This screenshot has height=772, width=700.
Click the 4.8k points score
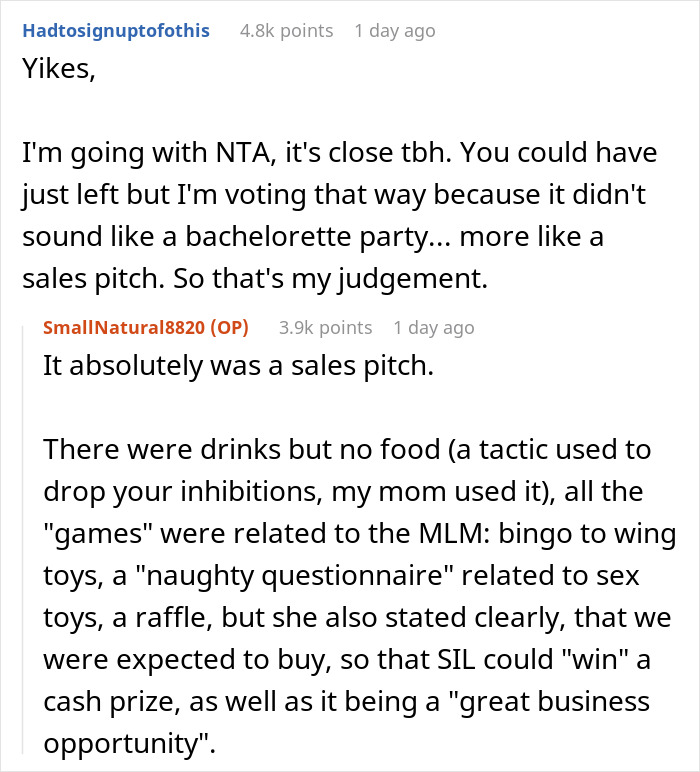click(286, 30)
